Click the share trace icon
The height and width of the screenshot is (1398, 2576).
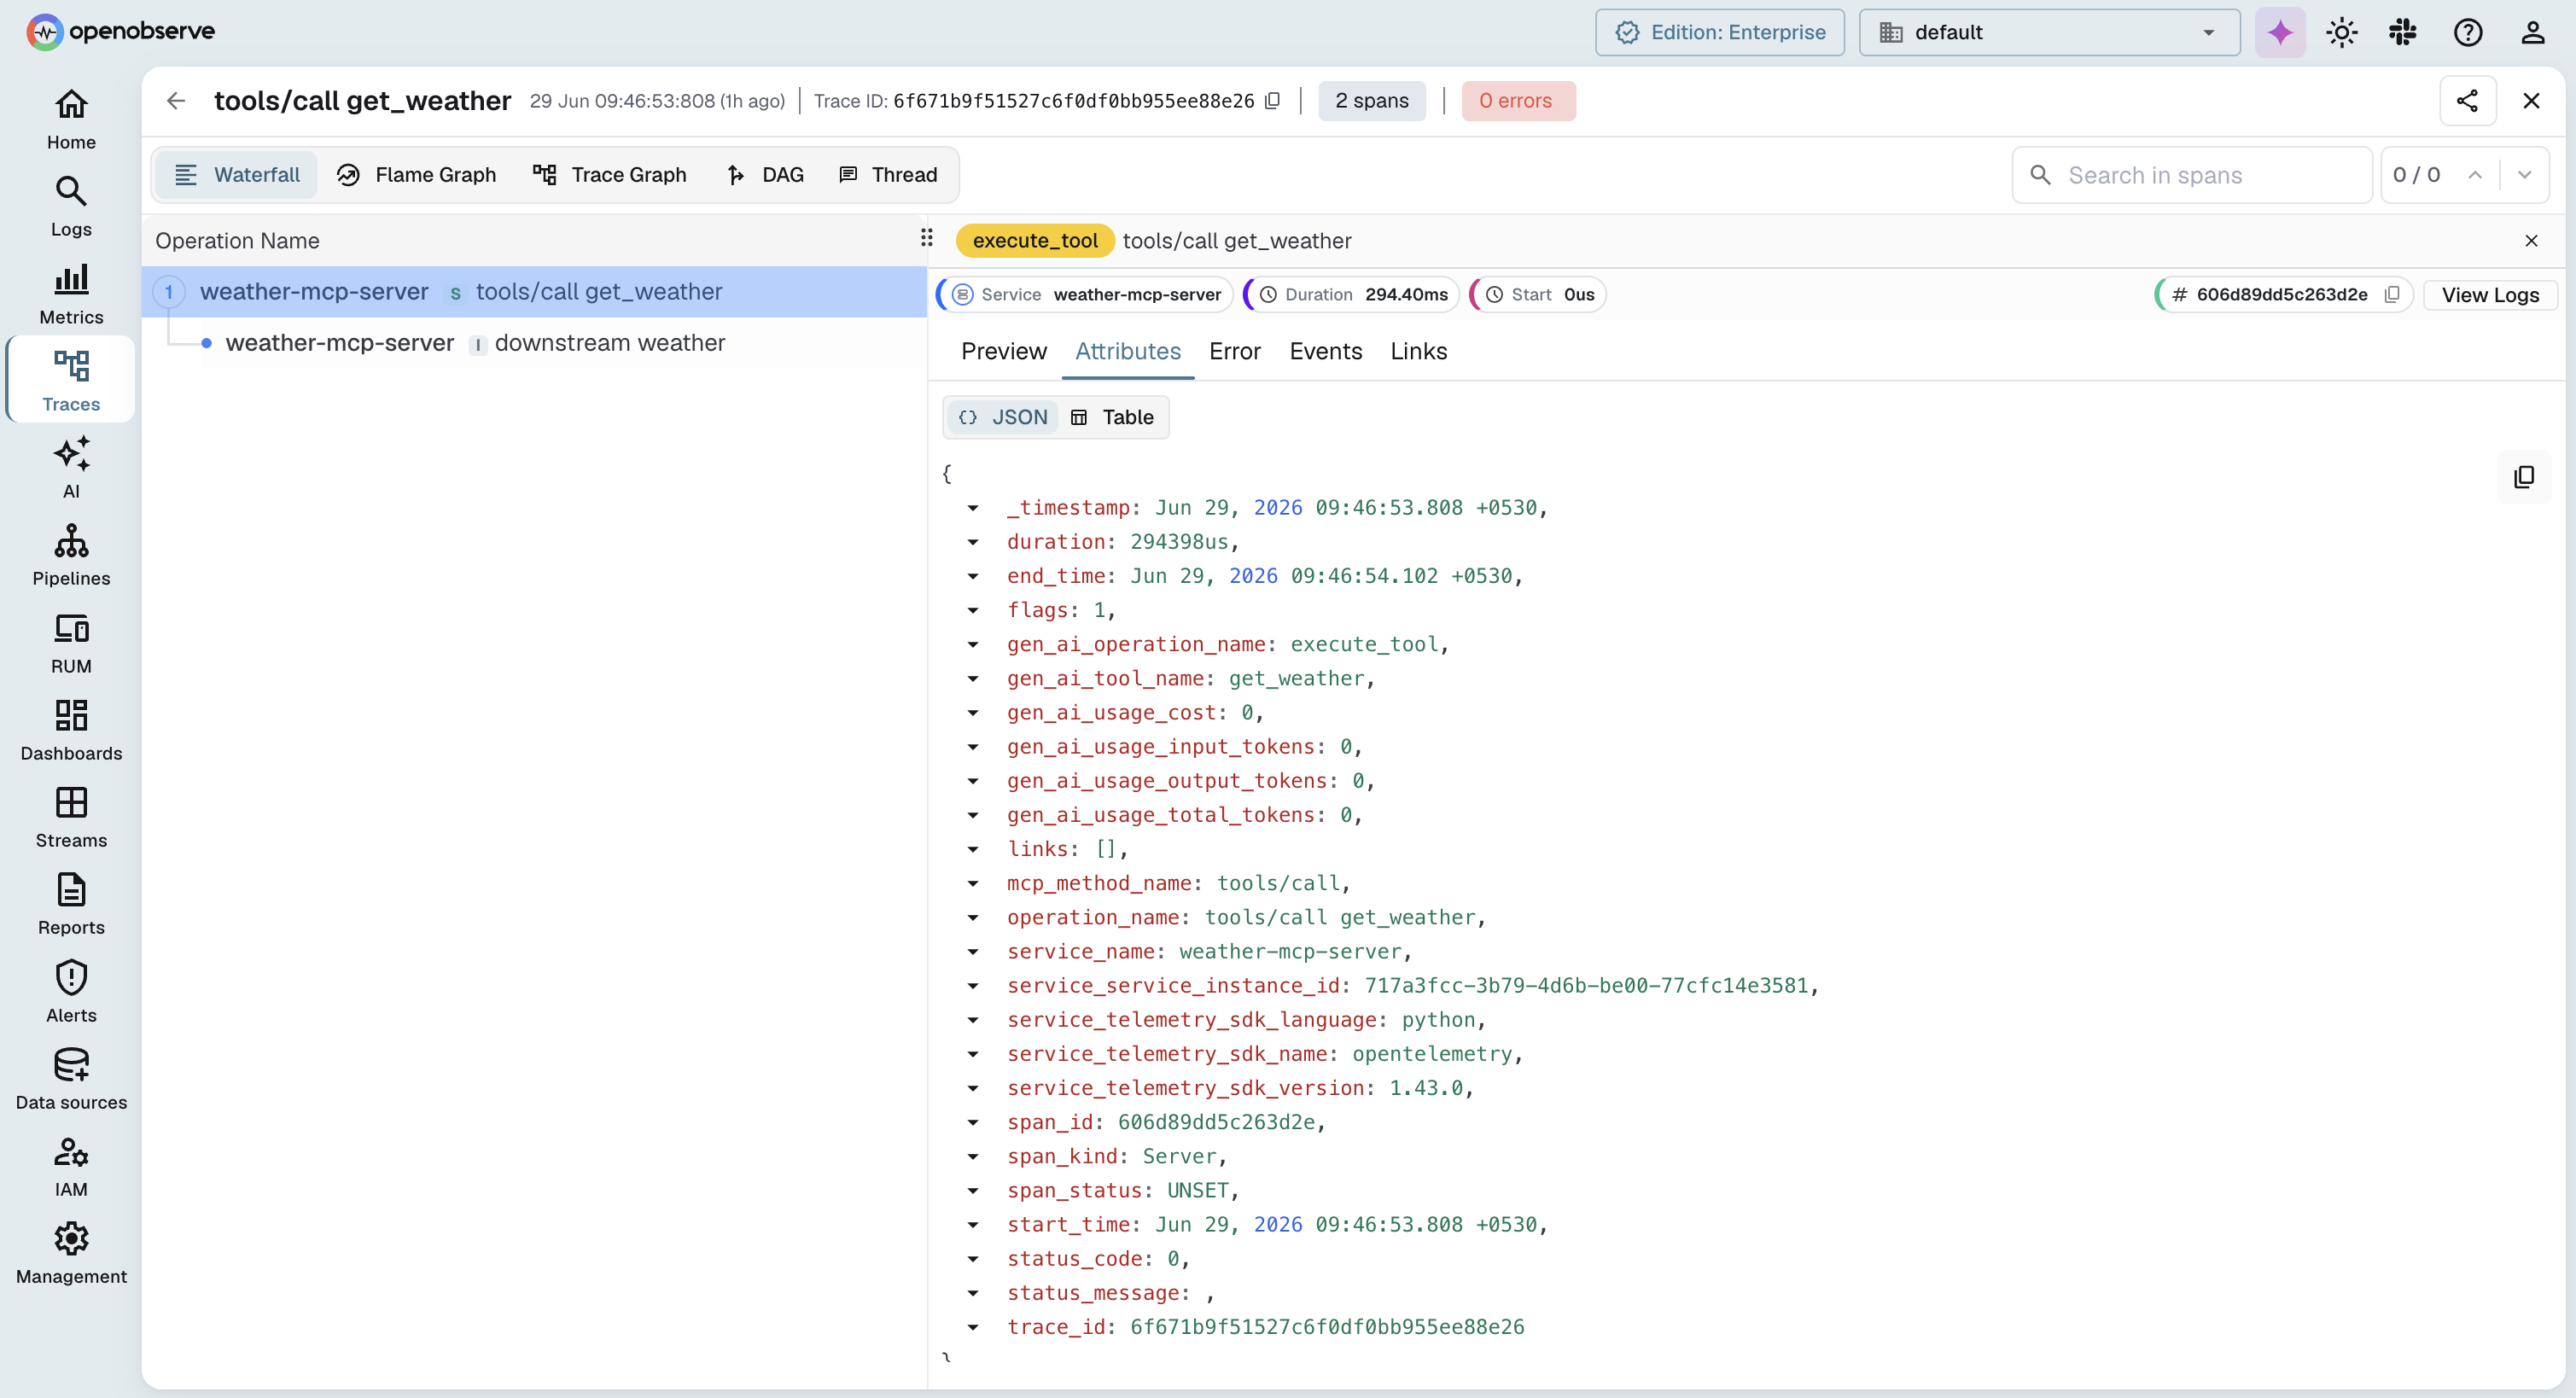point(2467,101)
